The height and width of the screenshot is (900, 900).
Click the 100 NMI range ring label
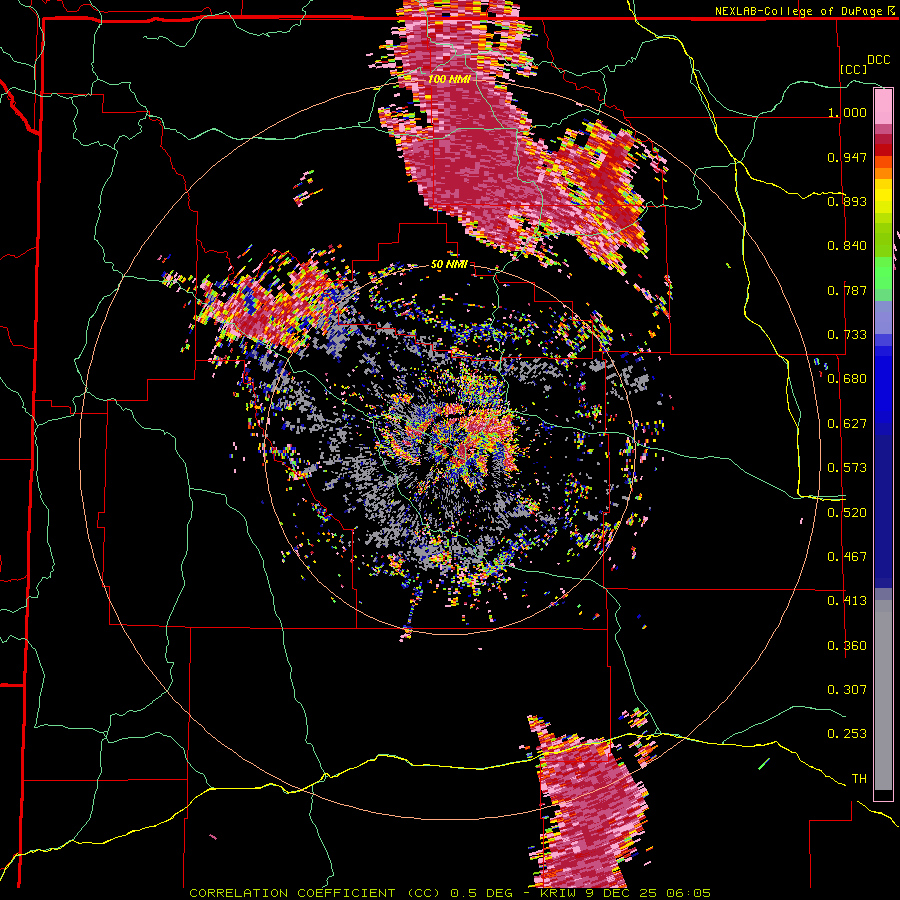[449, 79]
